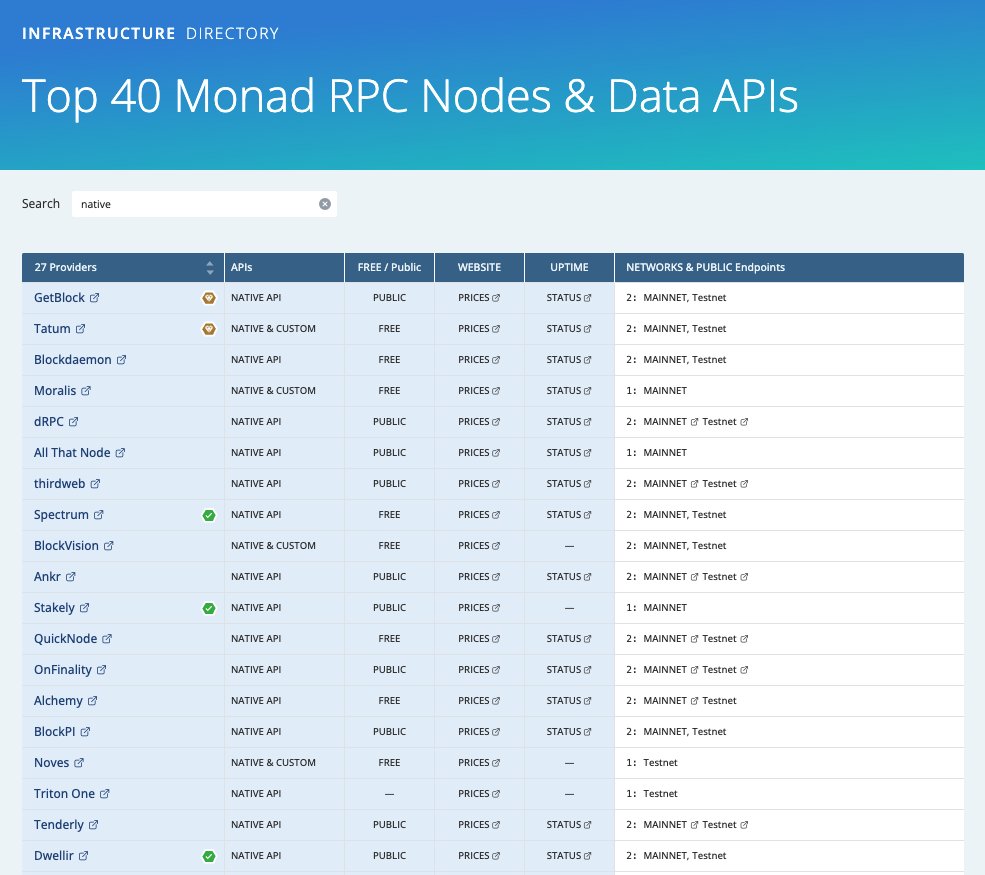This screenshot has width=985, height=875.
Task: Sort providers using the column sort arrows
Action: click(x=210, y=268)
